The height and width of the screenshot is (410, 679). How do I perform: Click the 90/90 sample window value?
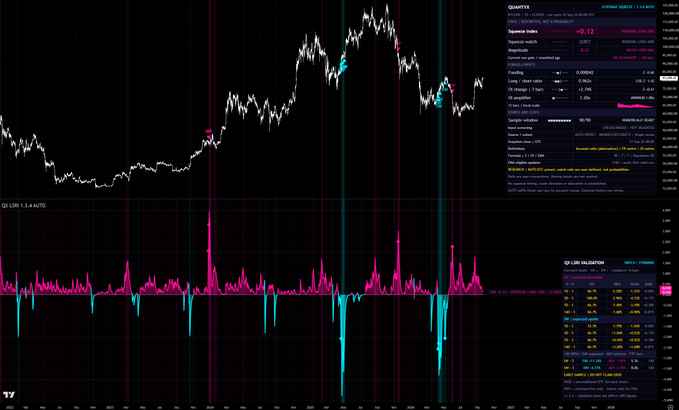click(585, 120)
